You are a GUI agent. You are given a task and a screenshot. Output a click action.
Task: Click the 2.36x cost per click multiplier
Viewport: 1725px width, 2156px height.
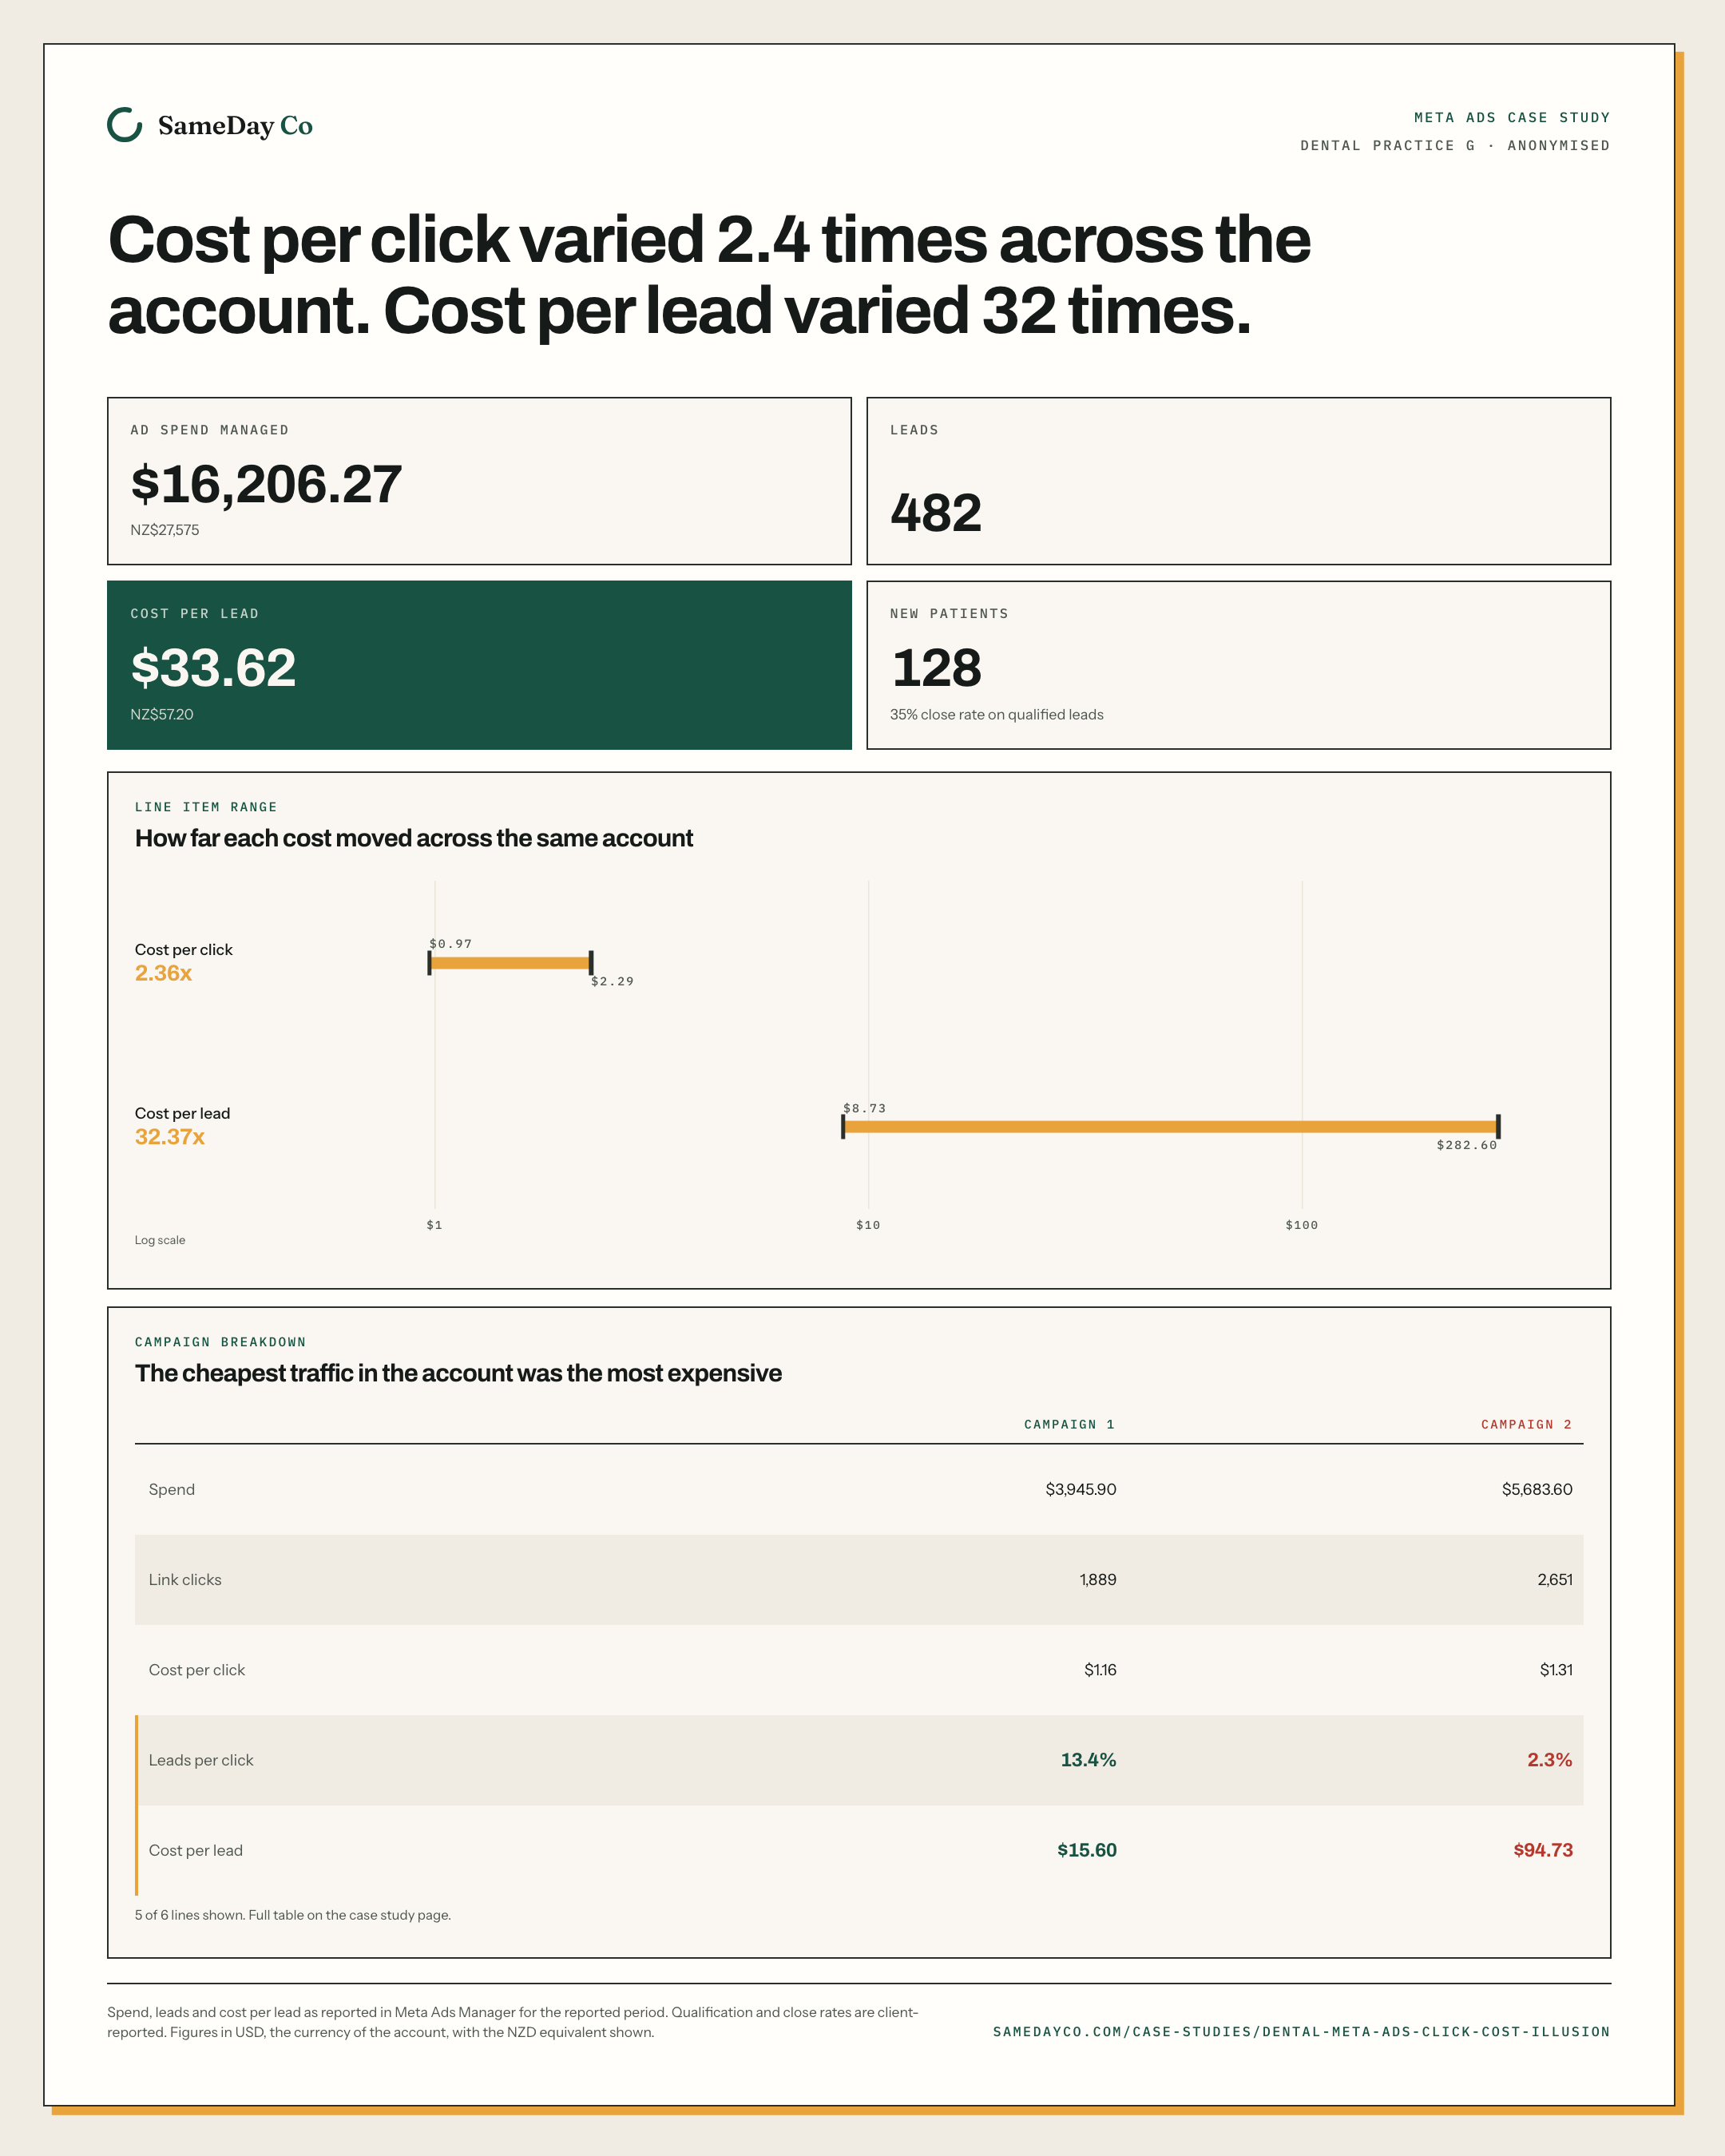coord(163,973)
